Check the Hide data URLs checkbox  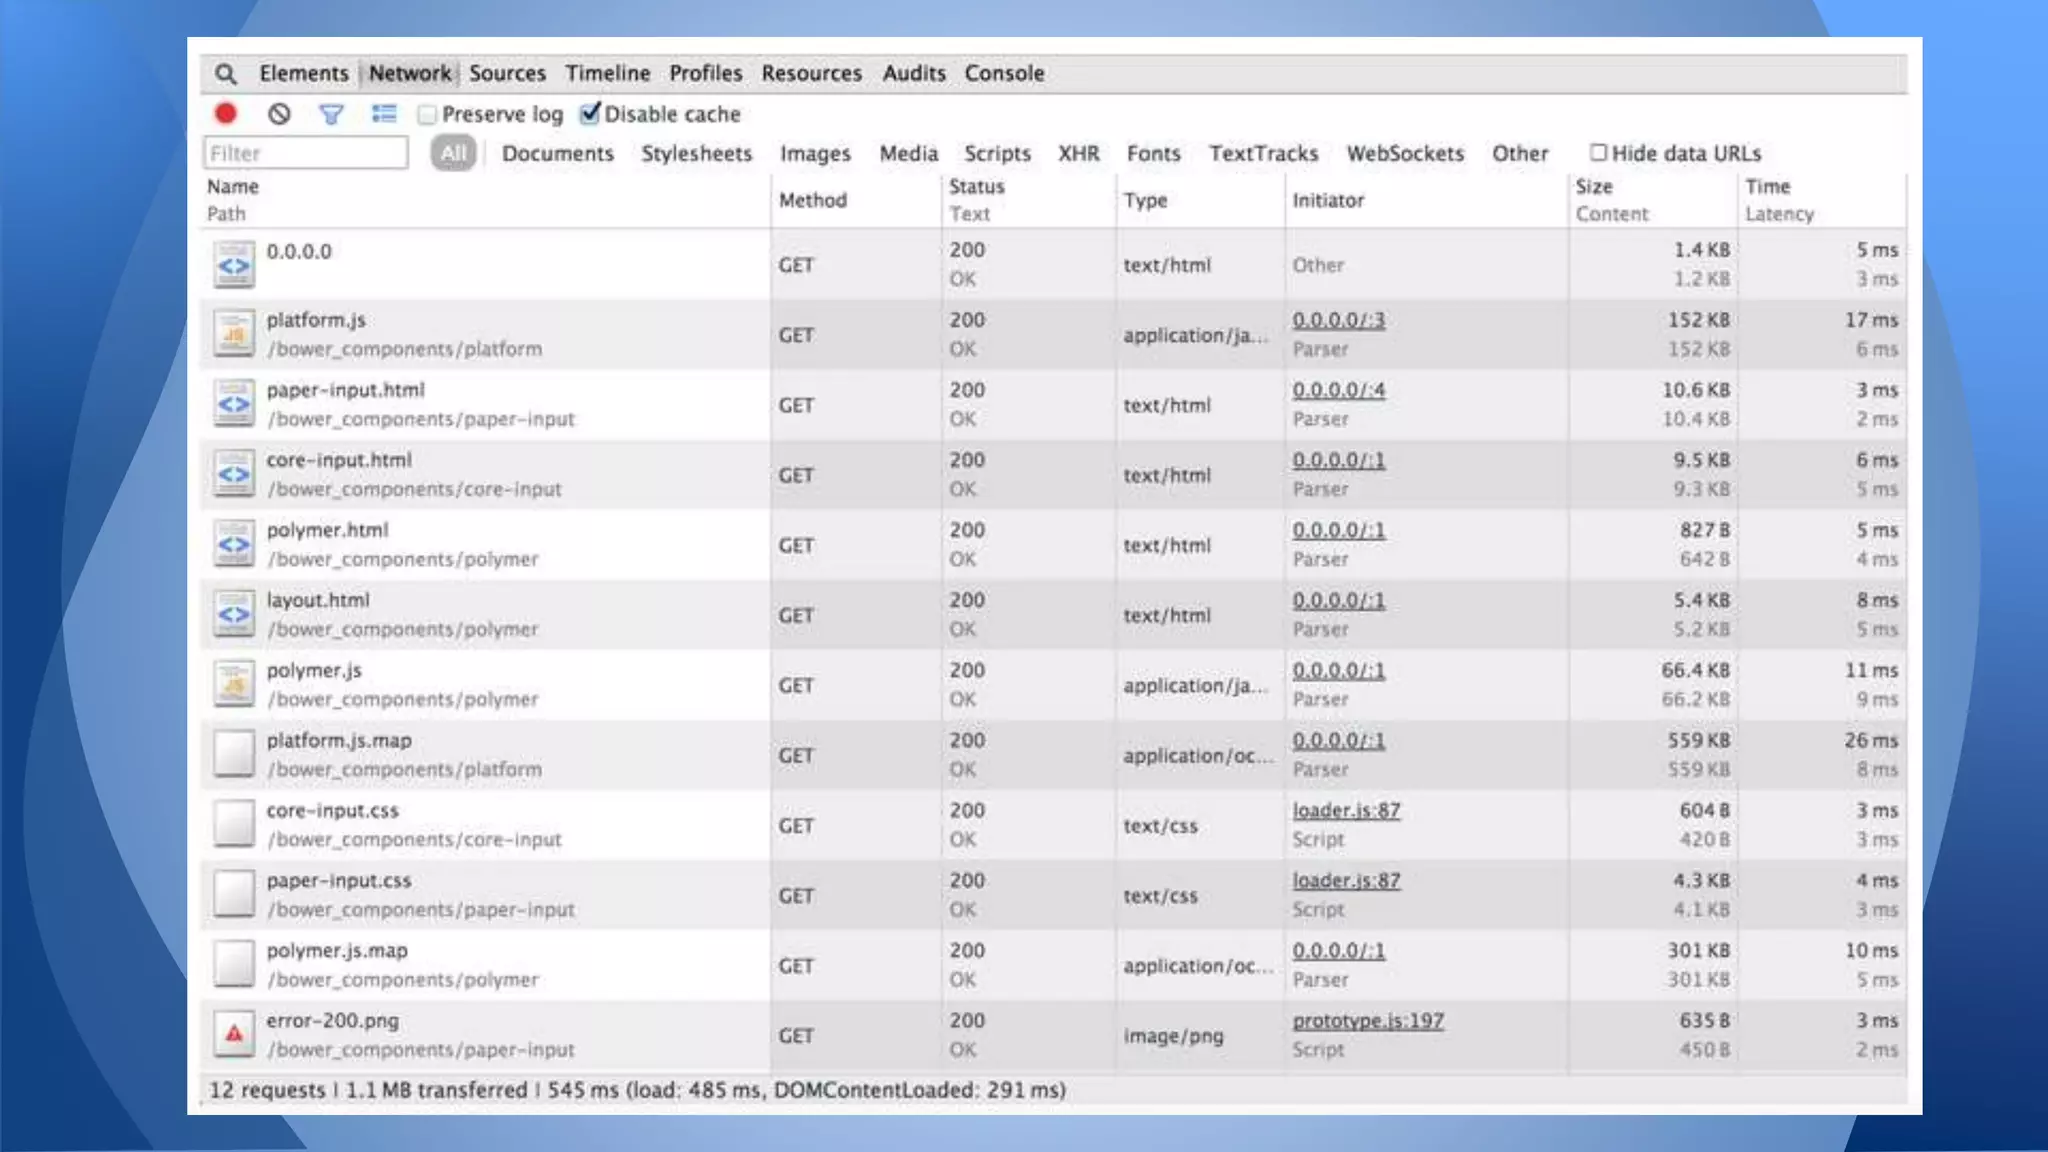1598,152
